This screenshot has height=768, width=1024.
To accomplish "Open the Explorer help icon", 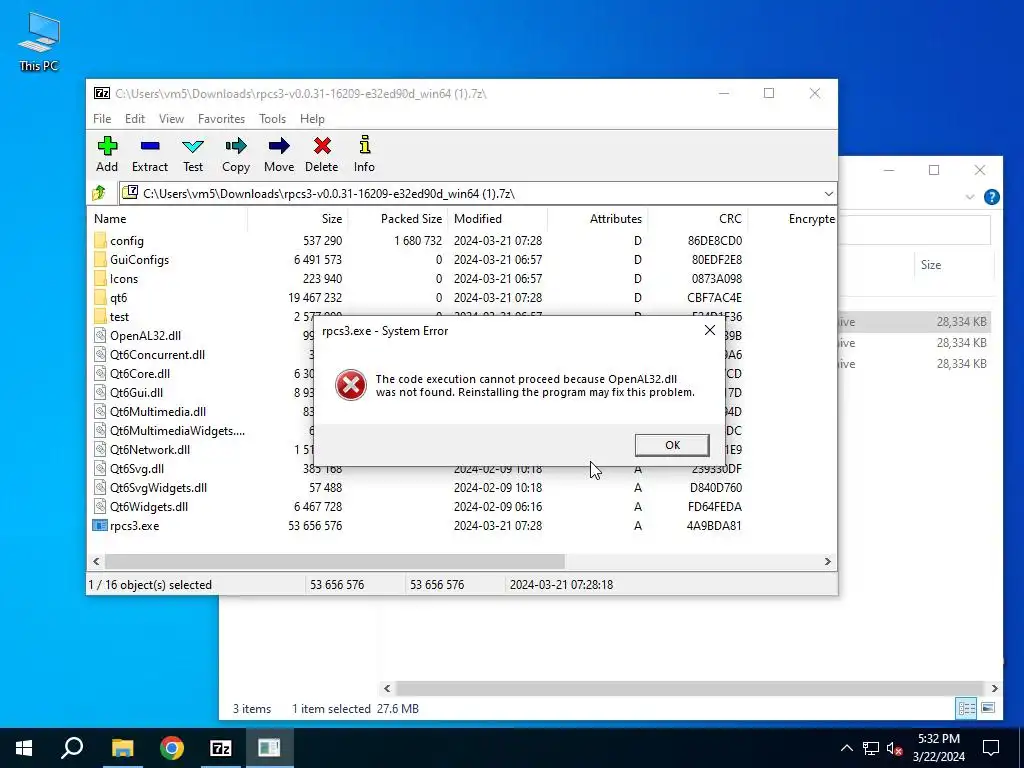I will coord(991,197).
